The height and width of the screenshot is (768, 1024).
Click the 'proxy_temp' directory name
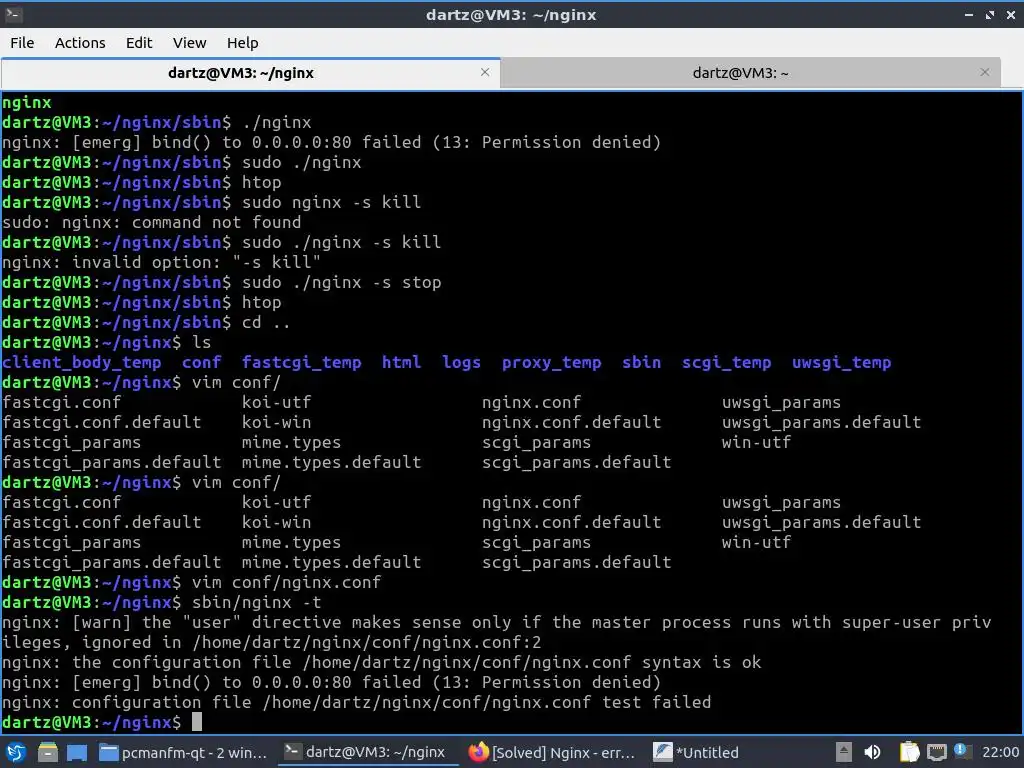pyautogui.click(x=551, y=362)
